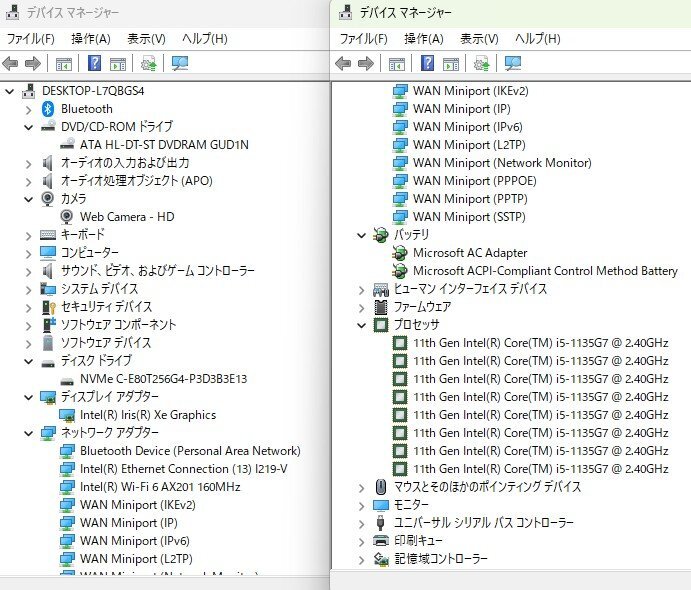Select コンピューター category
The width and height of the screenshot is (691, 590).
[x=90, y=252]
